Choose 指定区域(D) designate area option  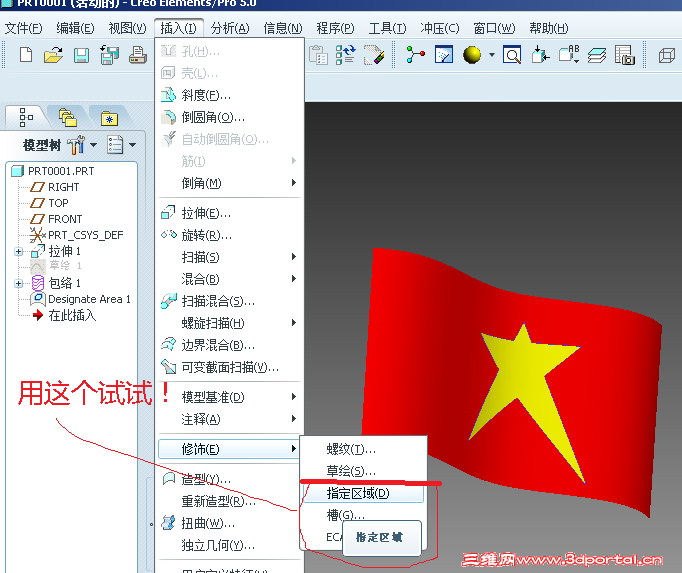coord(364,493)
